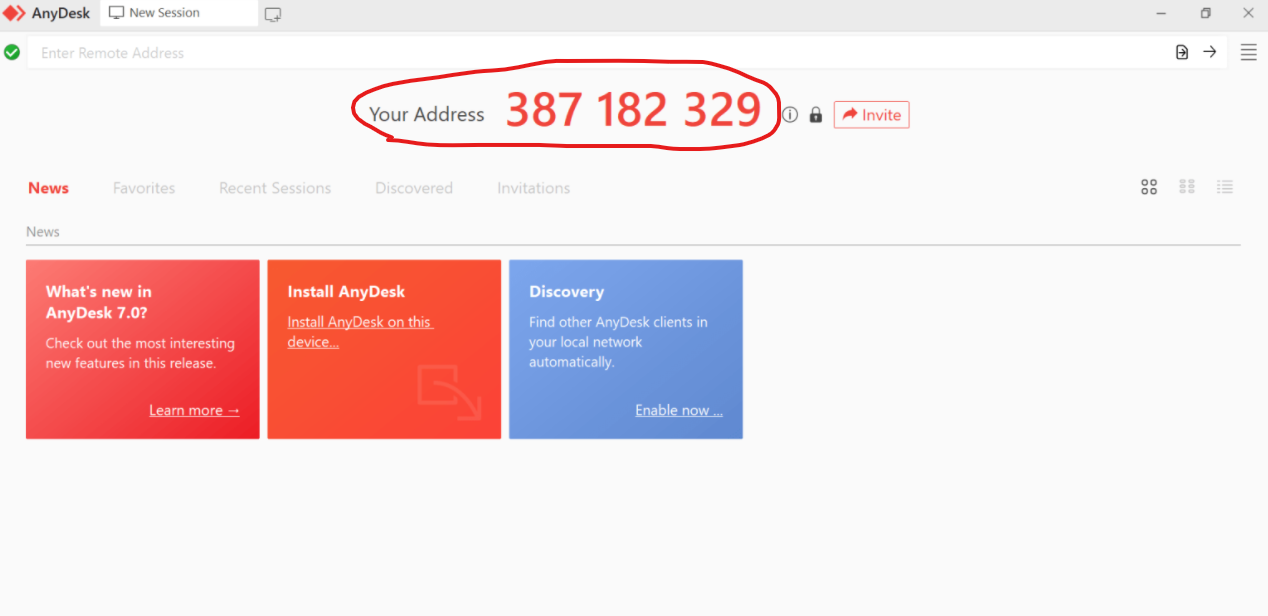
Task: Select the file transfer icon in address bar
Action: [1181, 51]
